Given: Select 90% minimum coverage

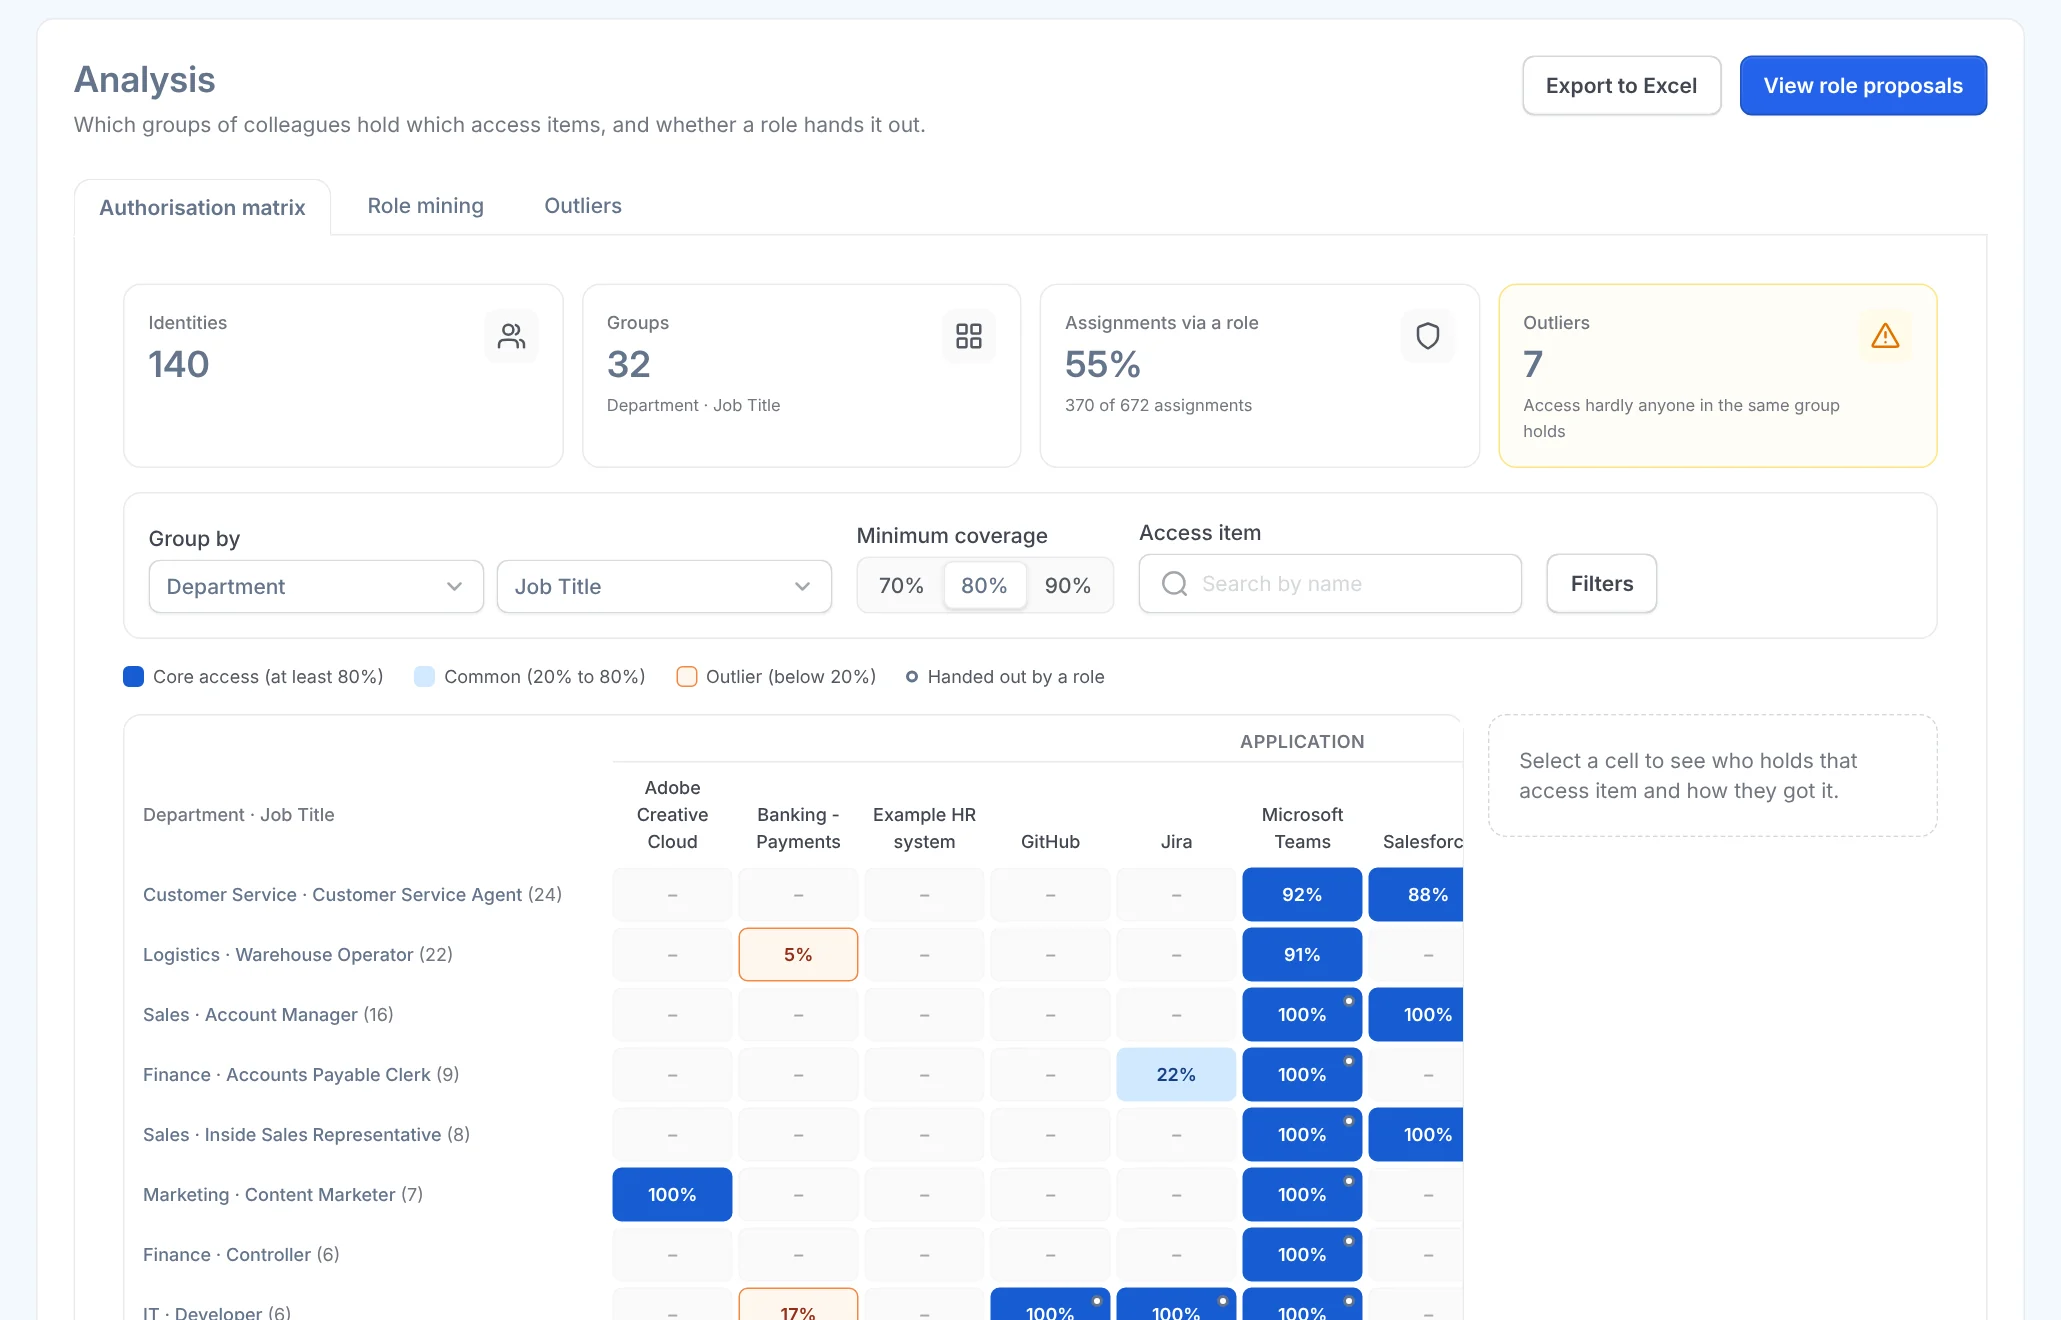Looking at the screenshot, I should [x=1067, y=585].
